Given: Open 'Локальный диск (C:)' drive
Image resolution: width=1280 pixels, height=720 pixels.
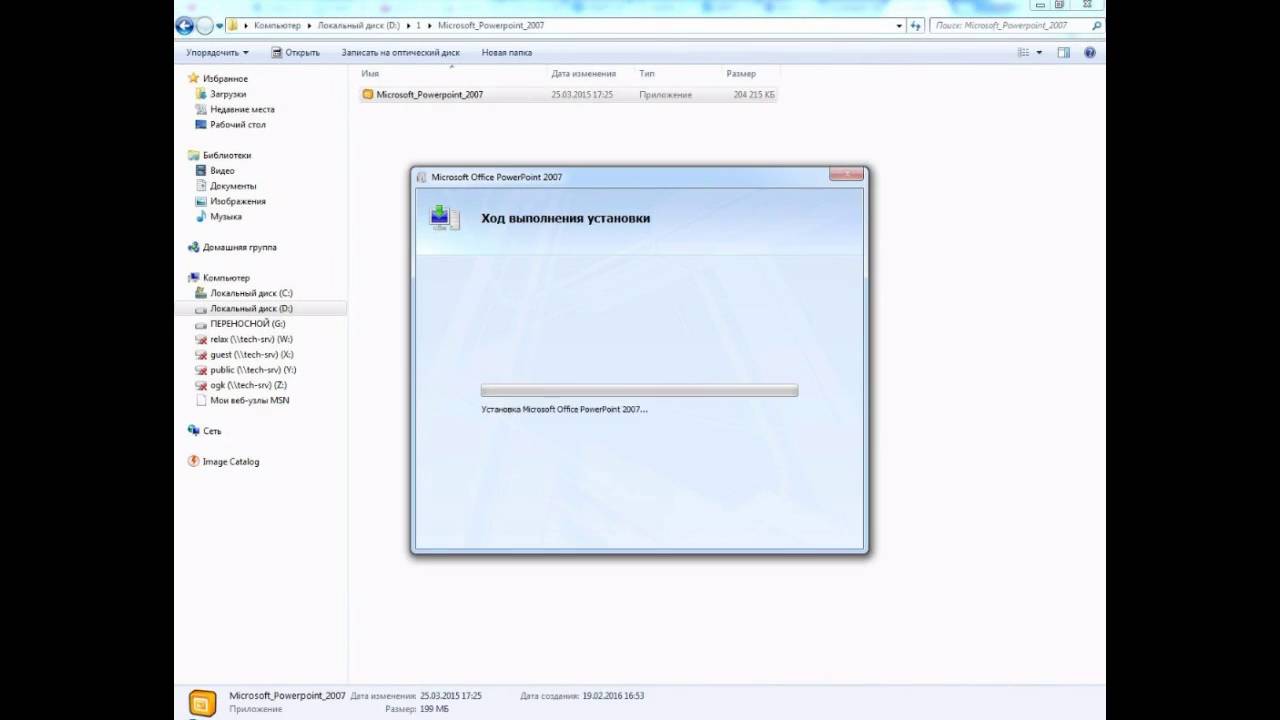Looking at the screenshot, I should pos(251,293).
